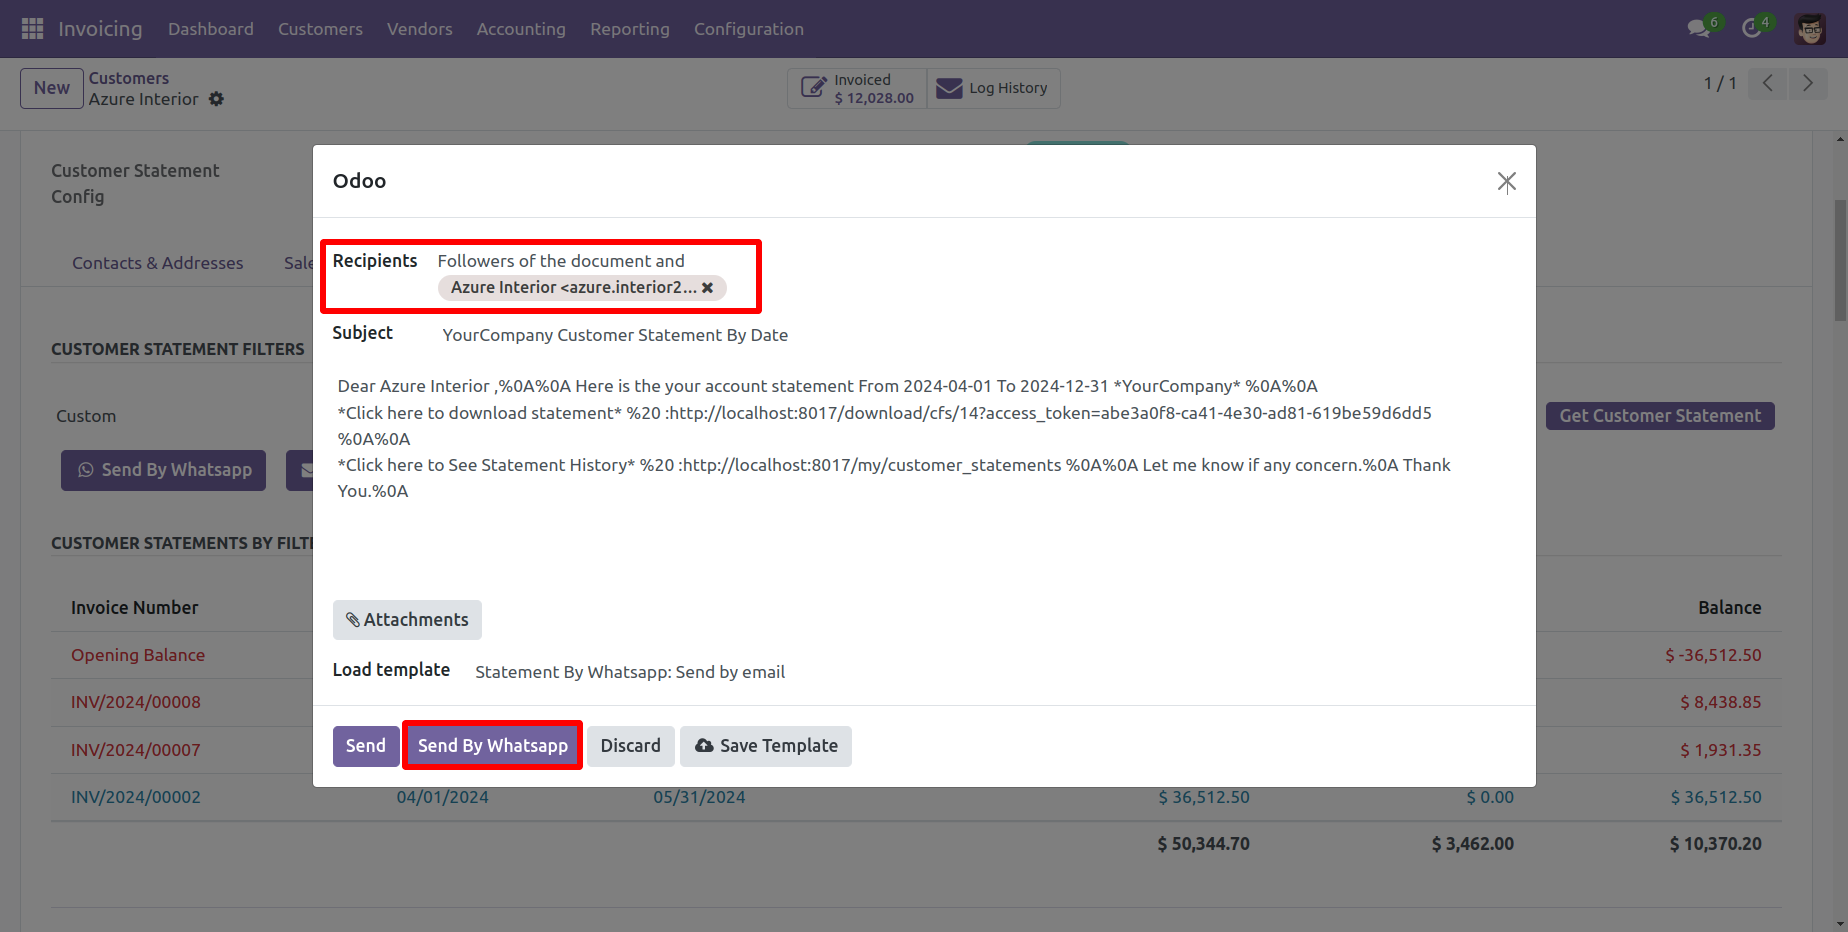1848x932 pixels.
Task: Open the chat messages icon with badge 6
Action: 1700,28
